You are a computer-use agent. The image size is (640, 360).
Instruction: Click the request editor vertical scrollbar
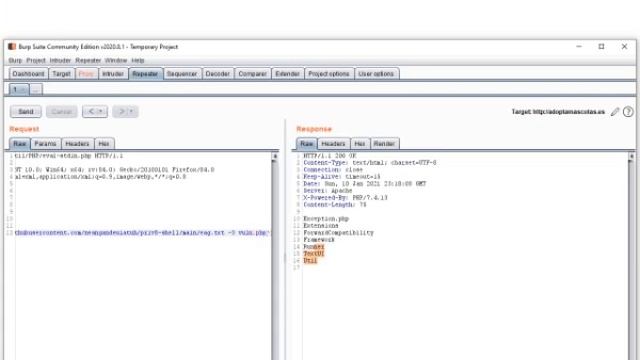(275, 257)
